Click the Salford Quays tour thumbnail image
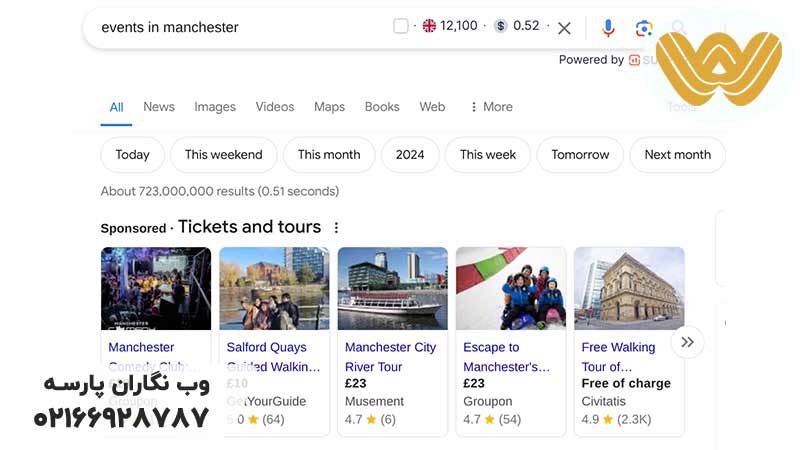The image size is (800, 450). coord(274,288)
